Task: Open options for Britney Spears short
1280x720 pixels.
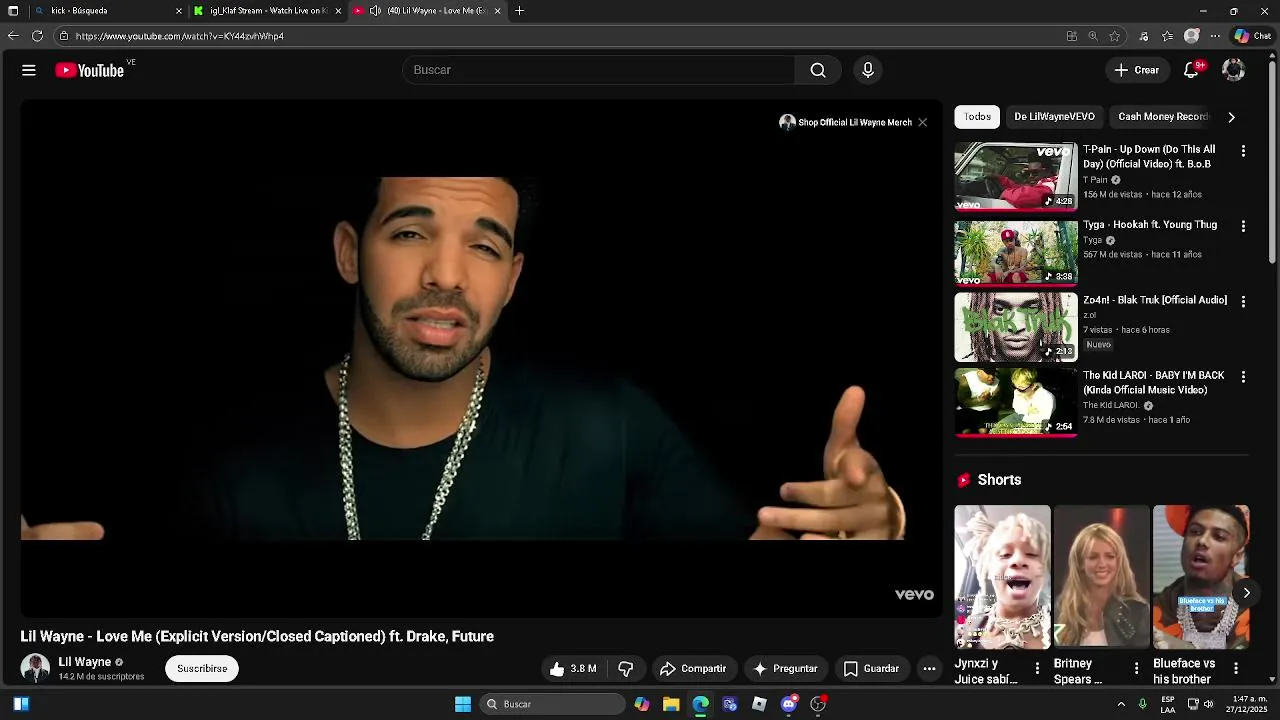Action: pos(1136,668)
